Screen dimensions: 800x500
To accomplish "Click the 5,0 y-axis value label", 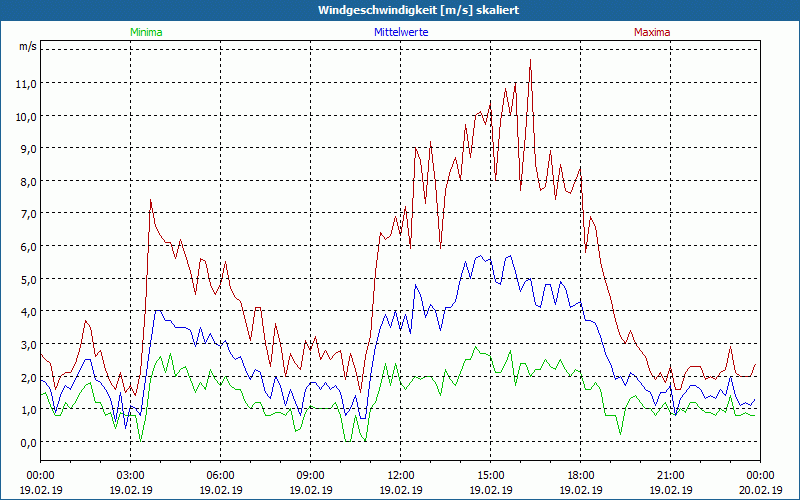I will 26,279.
